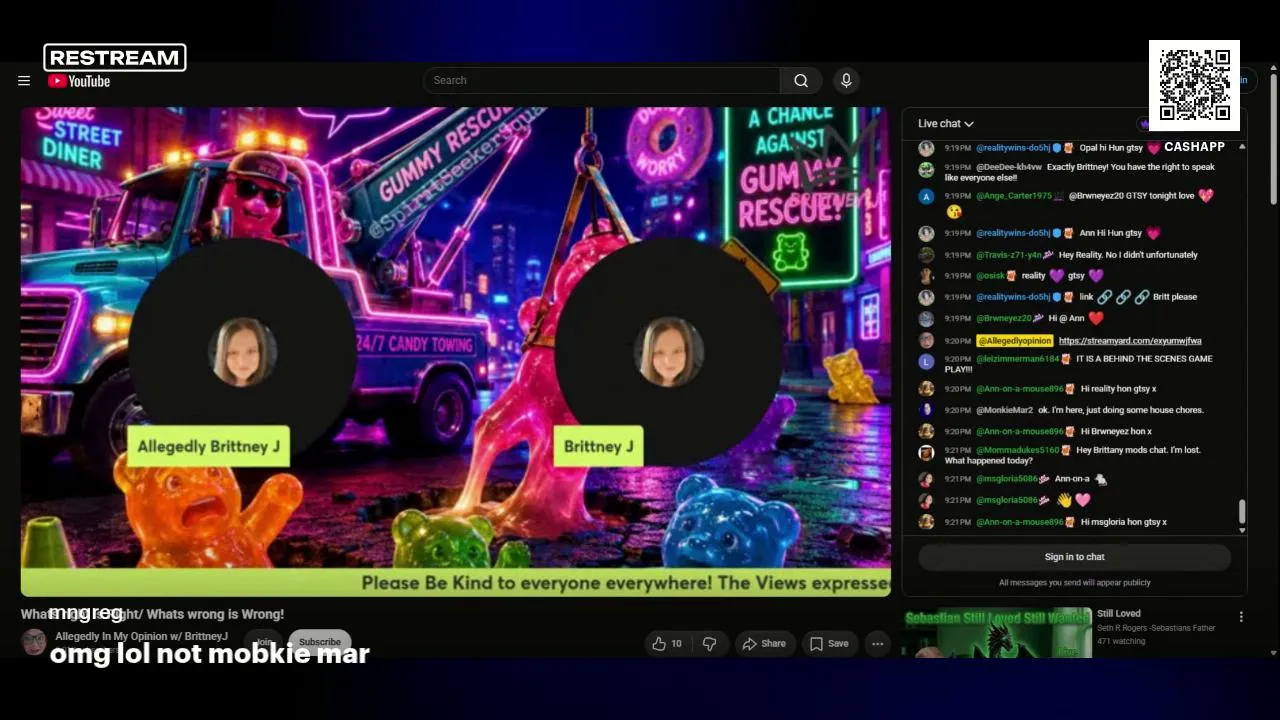Open the YouTube guide hamburger menu
Image resolution: width=1280 pixels, height=720 pixels.
coord(24,81)
